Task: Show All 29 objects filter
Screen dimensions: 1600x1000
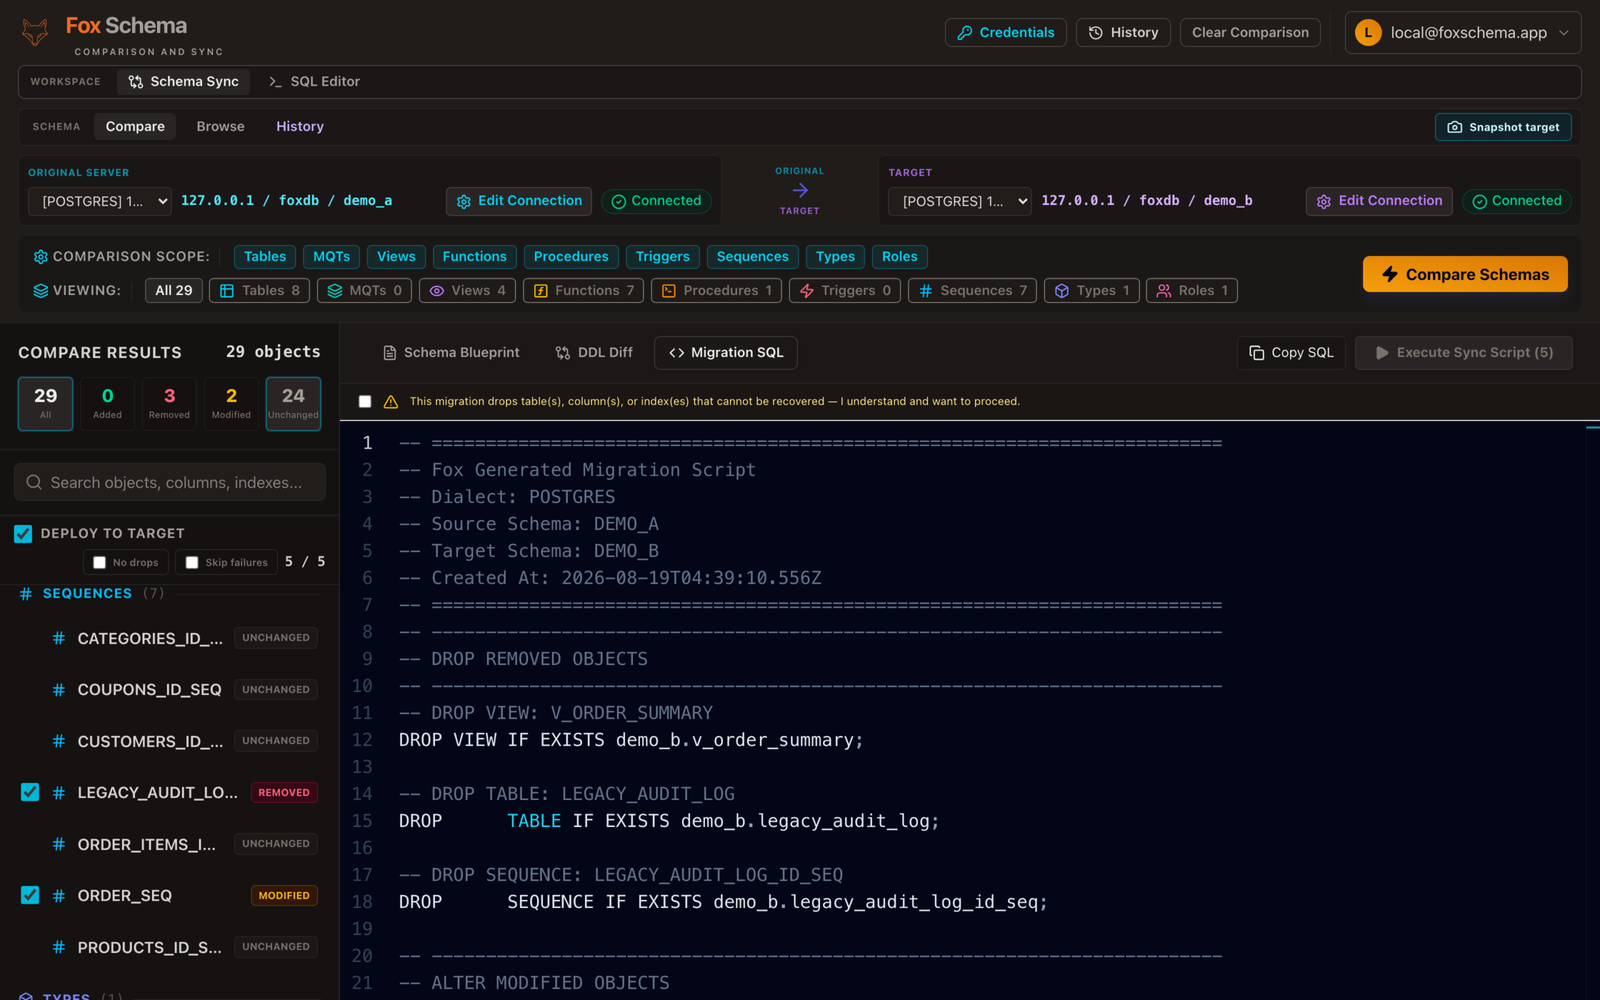Action: [174, 291]
